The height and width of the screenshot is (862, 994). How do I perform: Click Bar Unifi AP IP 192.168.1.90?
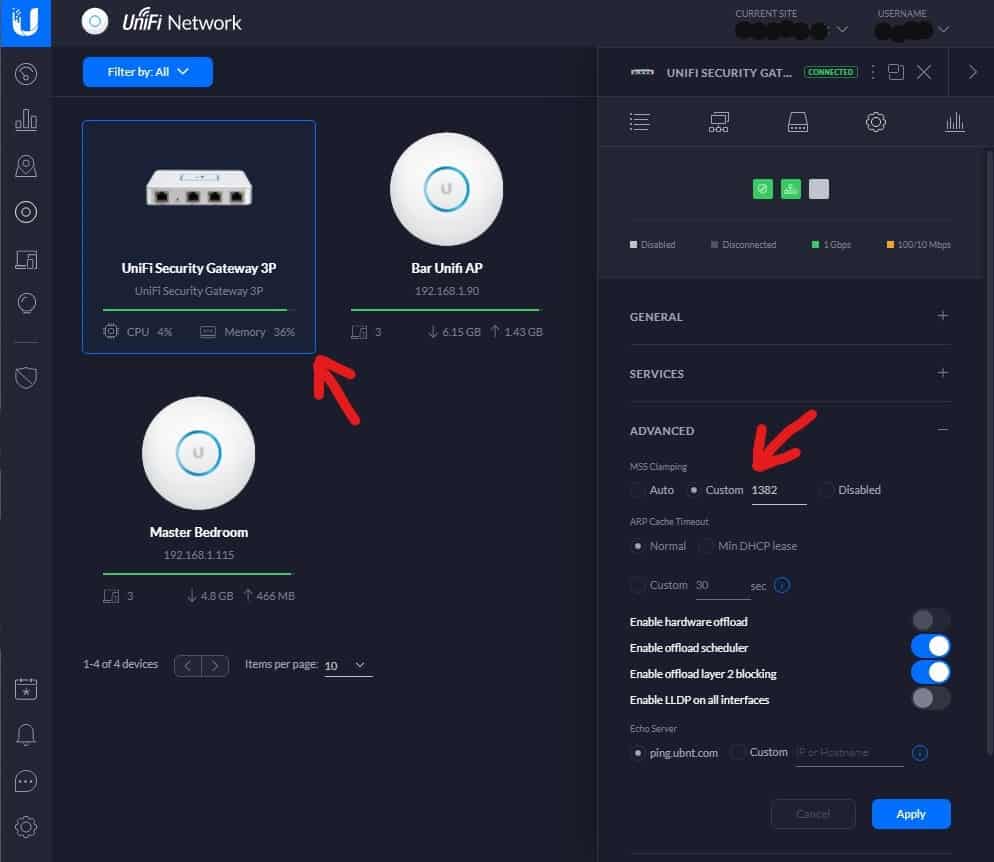447,291
